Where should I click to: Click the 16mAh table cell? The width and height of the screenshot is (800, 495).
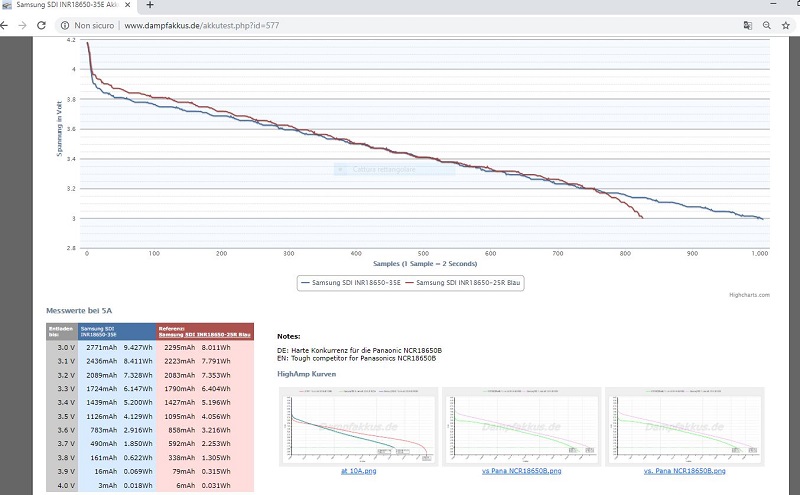point(106,472)
